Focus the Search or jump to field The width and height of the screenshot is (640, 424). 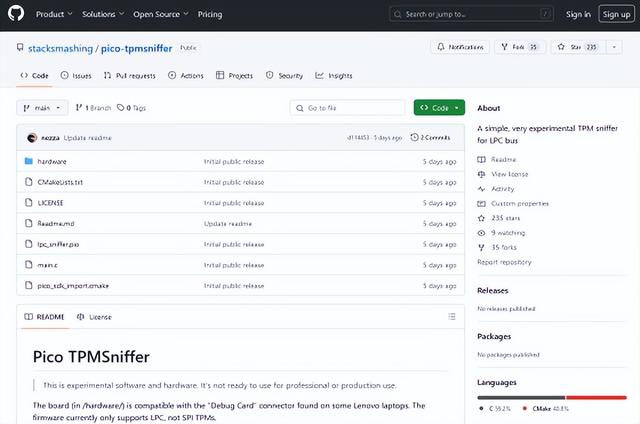[471, 14]
